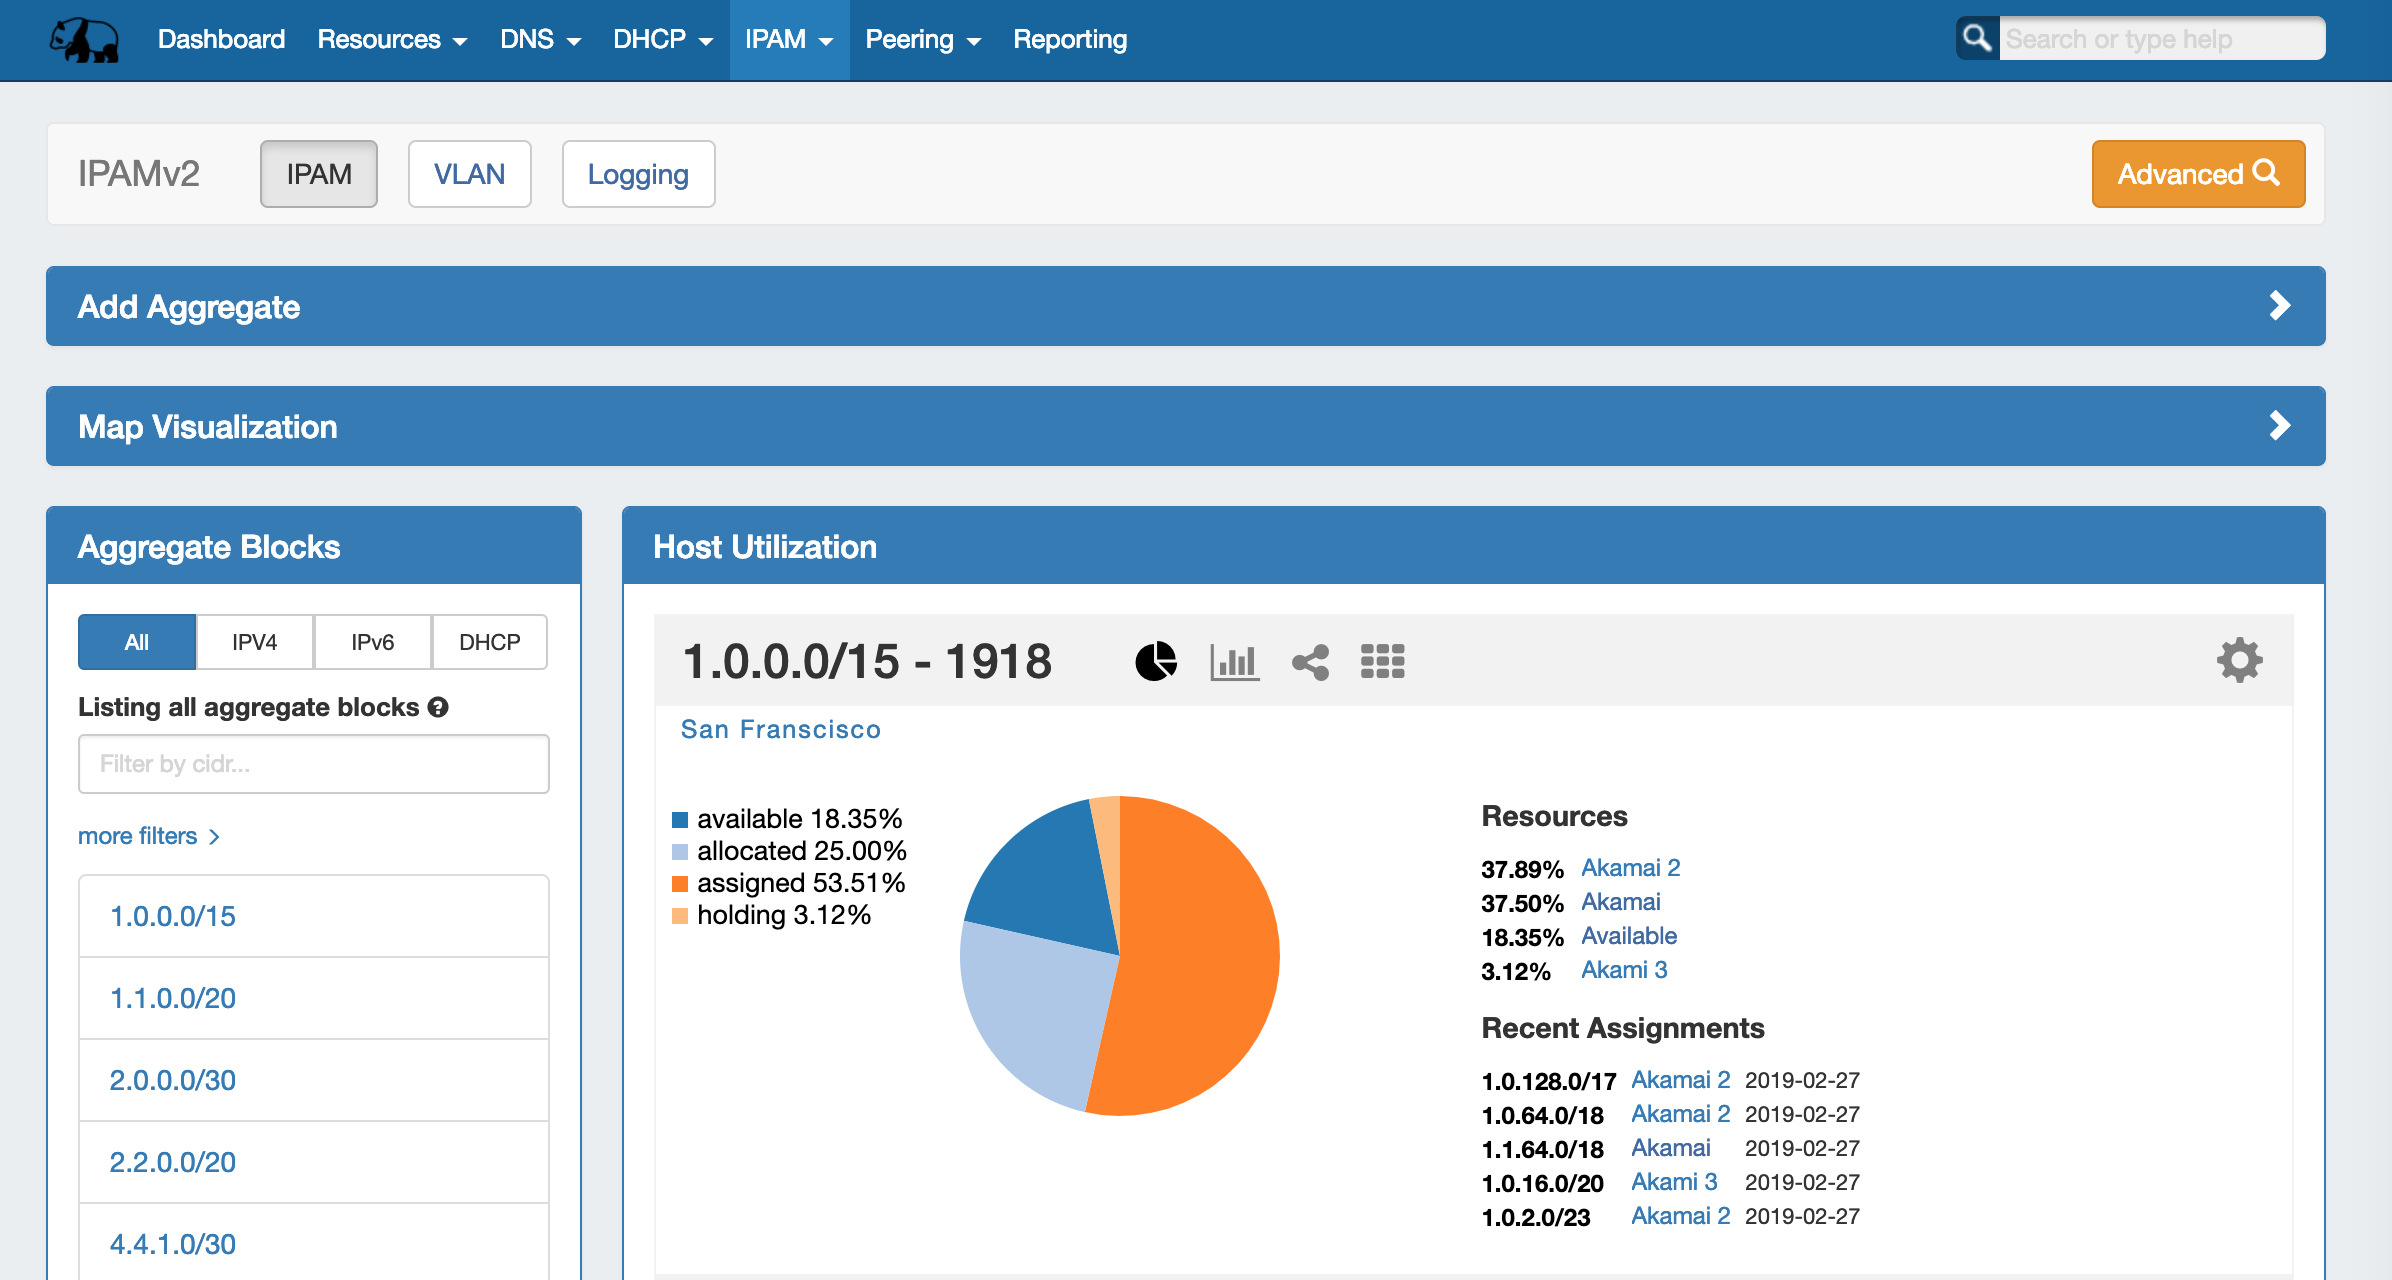Switch to pie chart view icon
Screen dimensions: 2392x1280
point(1156,661)
